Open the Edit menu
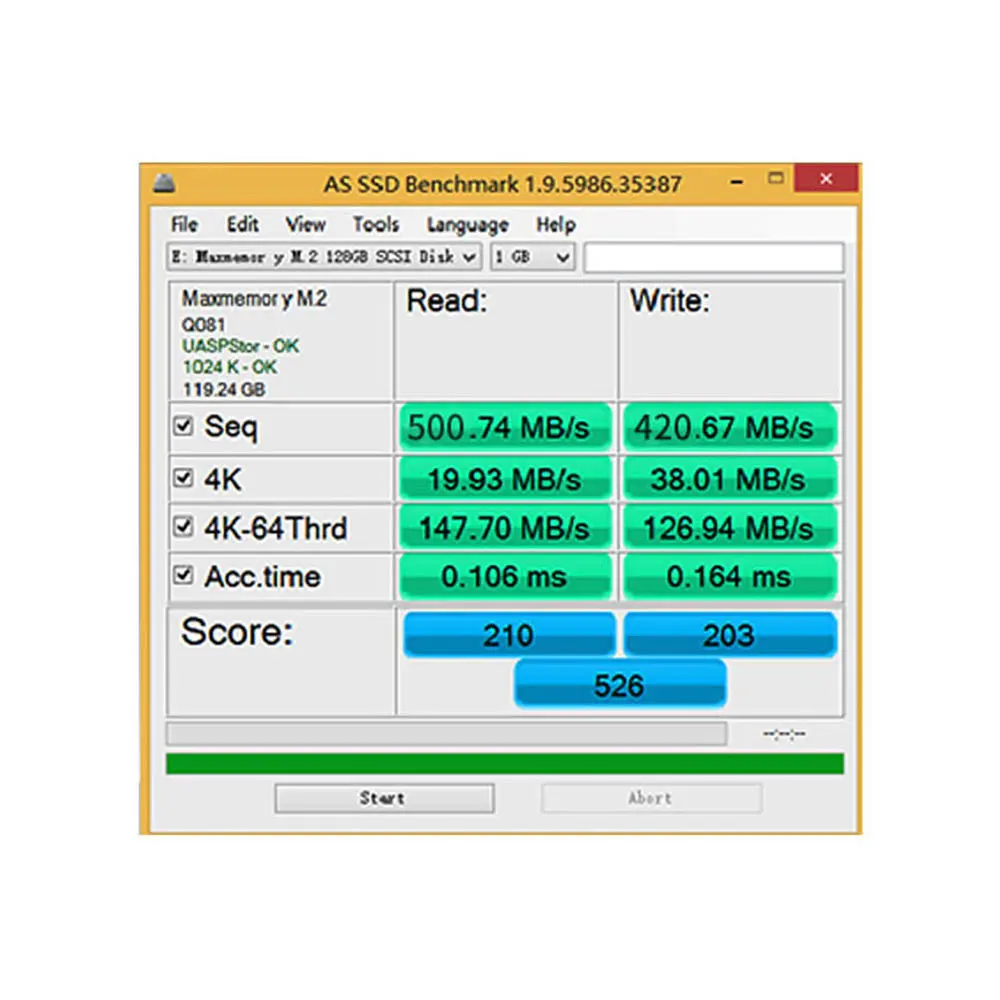The width and height of the screenshot is (1000, 1000). 242,224
